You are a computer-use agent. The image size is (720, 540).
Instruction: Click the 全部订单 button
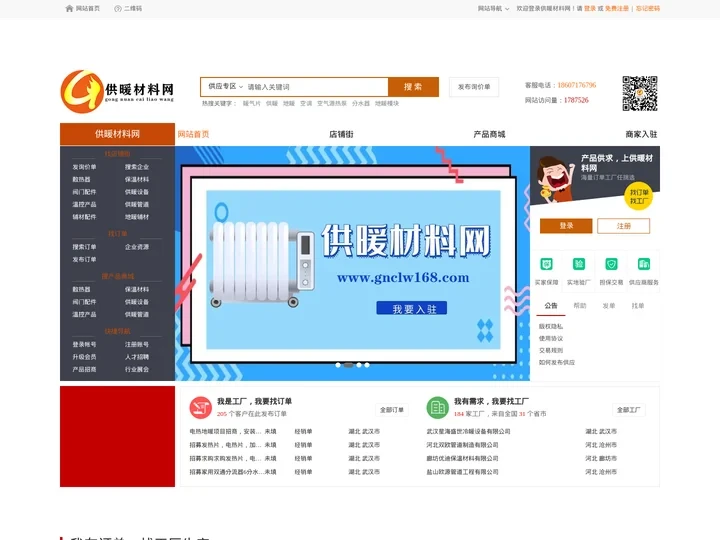(x=392, y=410)
